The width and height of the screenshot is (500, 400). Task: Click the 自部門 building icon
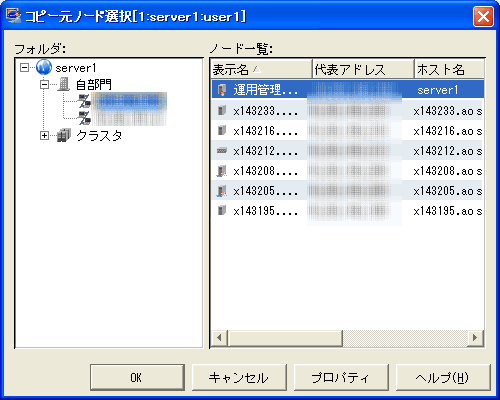[63, 84]
